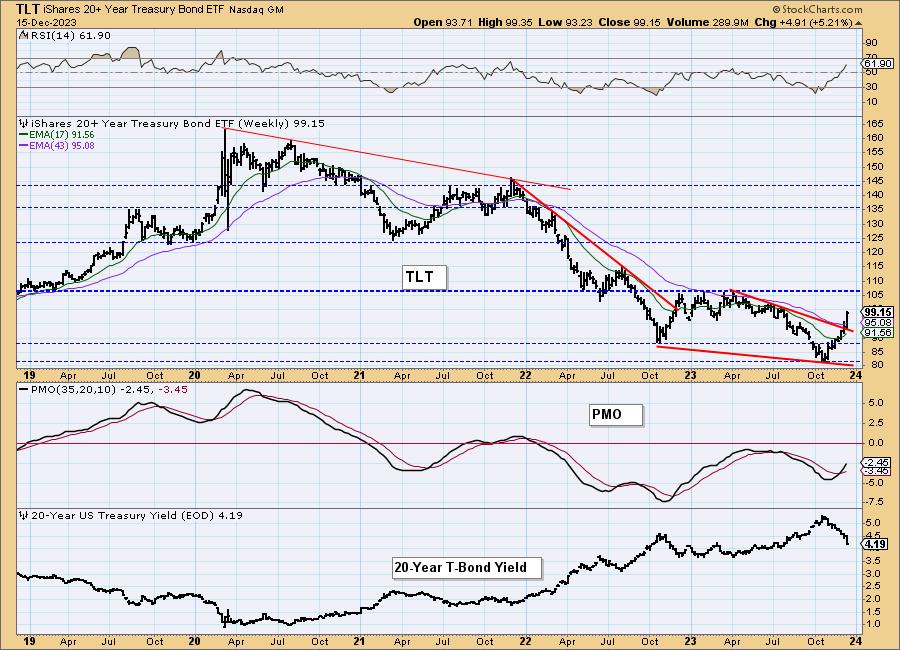Image resolution: width=900 pixels, height=650 pixels.
Task: Click the Open 93.71 value in header
Action: pos(443,22)
